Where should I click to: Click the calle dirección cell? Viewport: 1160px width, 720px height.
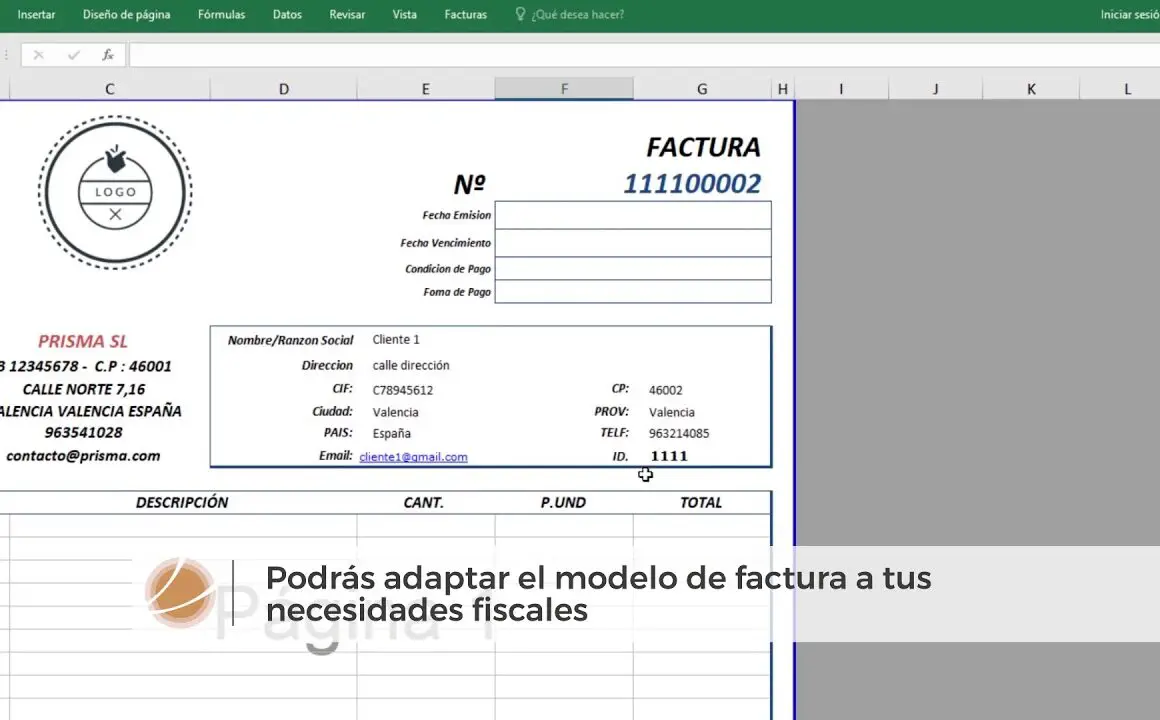(x=411, y=366)
